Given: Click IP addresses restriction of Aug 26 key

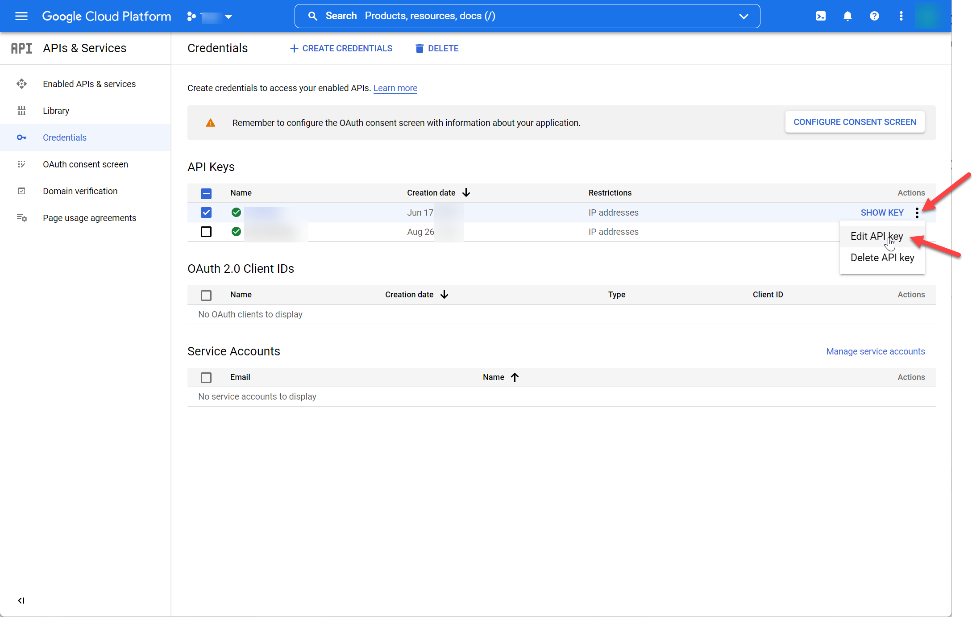Looking at the screenshot, I should click(x=613, y=232).
